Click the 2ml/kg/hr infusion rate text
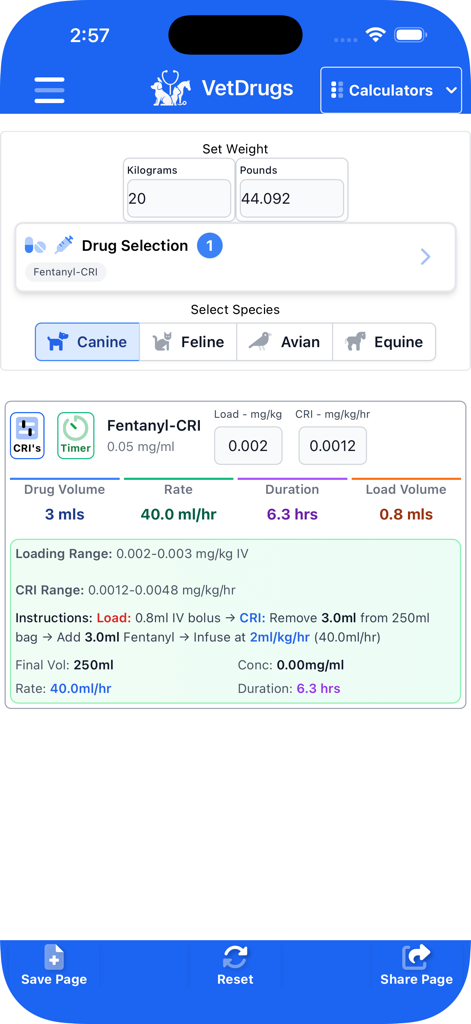 [x=280, y=637]
